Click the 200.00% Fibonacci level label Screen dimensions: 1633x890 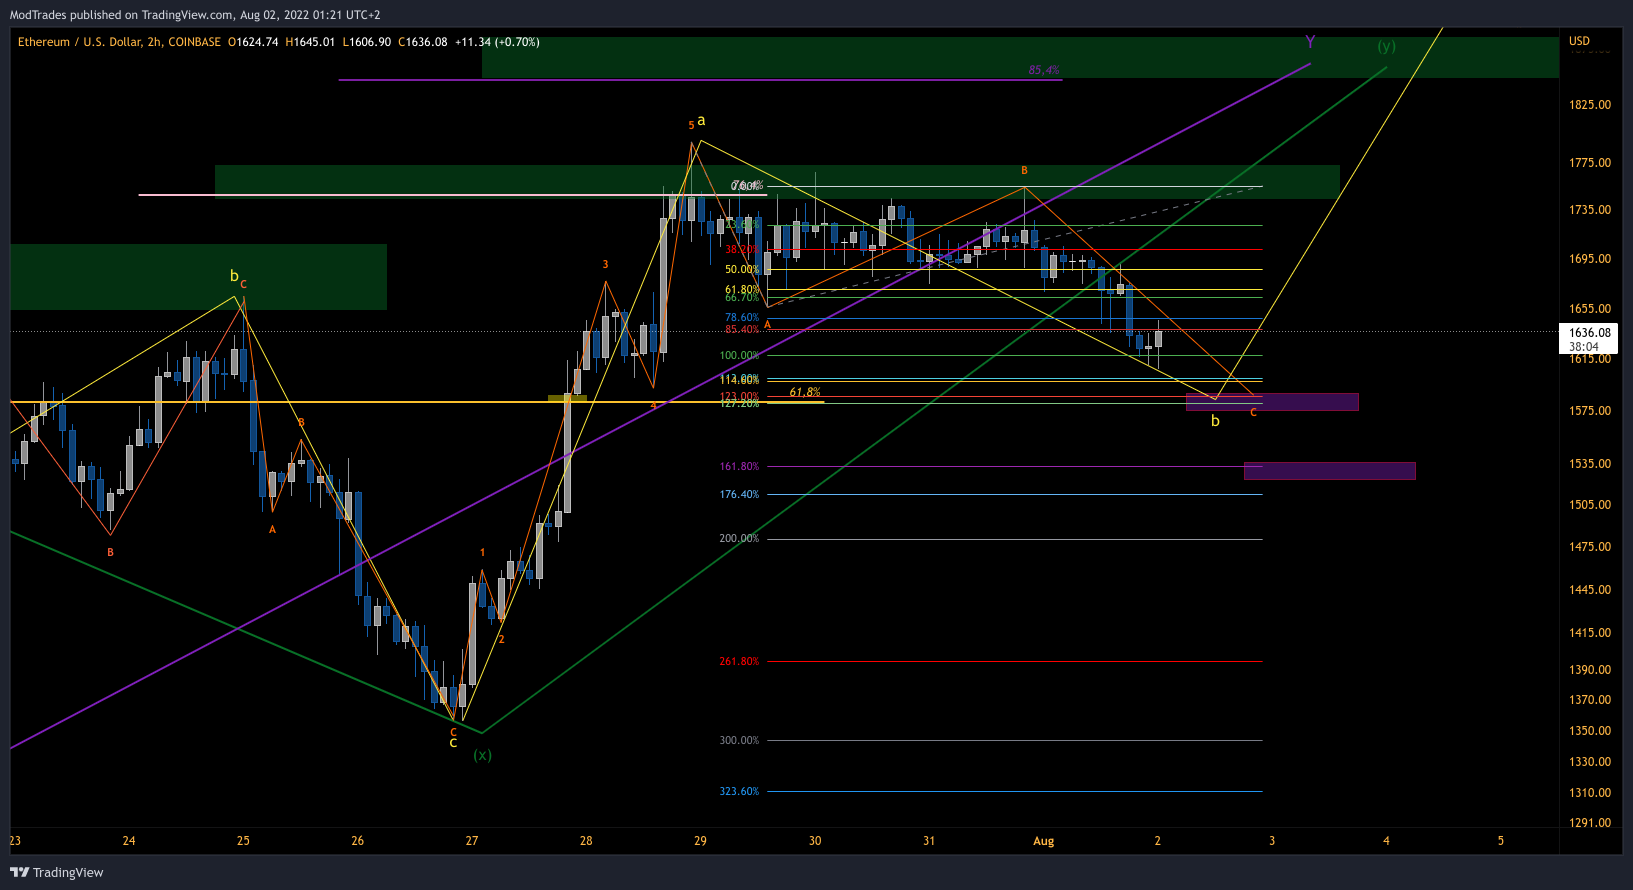click(739, 539)
